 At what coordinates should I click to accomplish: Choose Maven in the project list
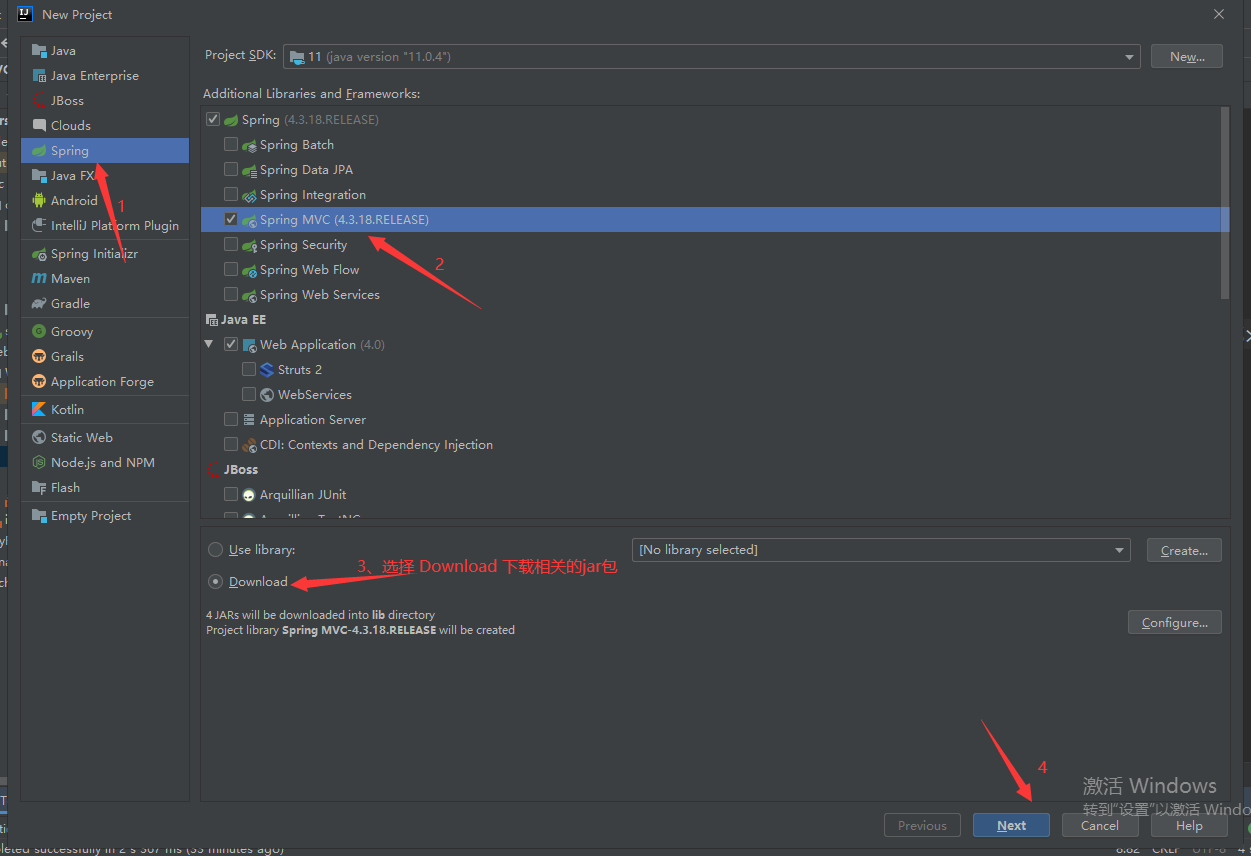pyautogui.click(x=105, y=279)
